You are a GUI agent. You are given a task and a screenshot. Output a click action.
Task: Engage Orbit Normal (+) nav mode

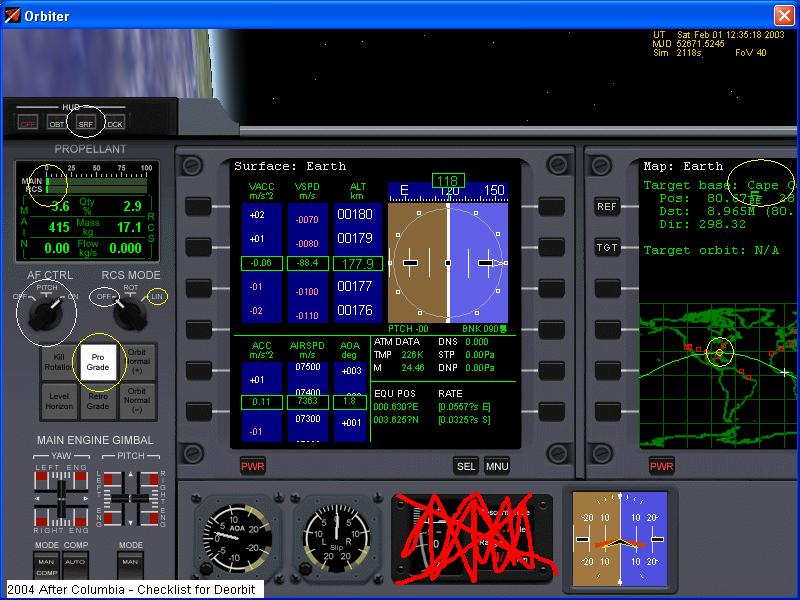[x=137, y=362]
